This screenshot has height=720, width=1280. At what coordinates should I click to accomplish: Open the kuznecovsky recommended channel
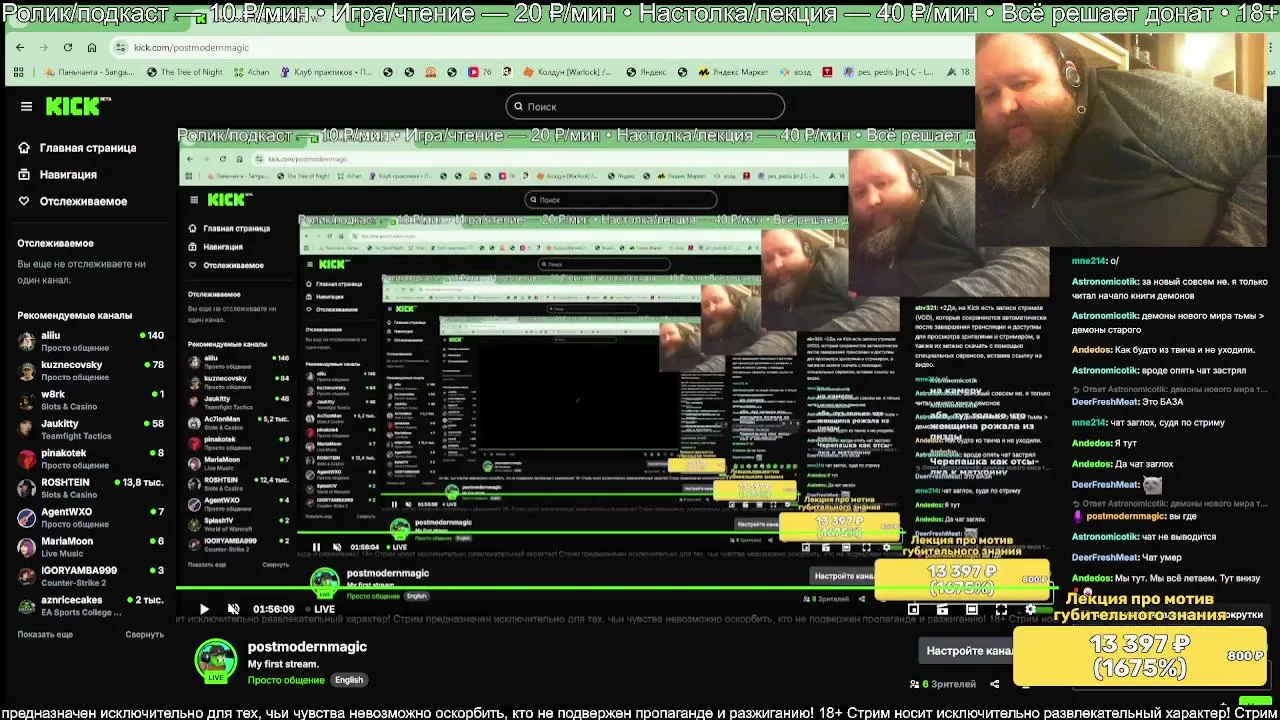tap(90, 370)
